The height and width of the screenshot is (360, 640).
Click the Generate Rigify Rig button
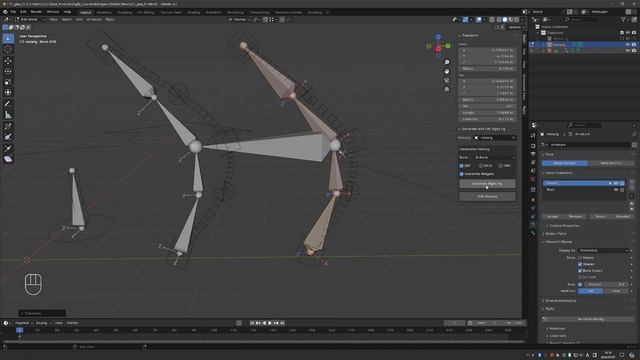pos(487,184)
